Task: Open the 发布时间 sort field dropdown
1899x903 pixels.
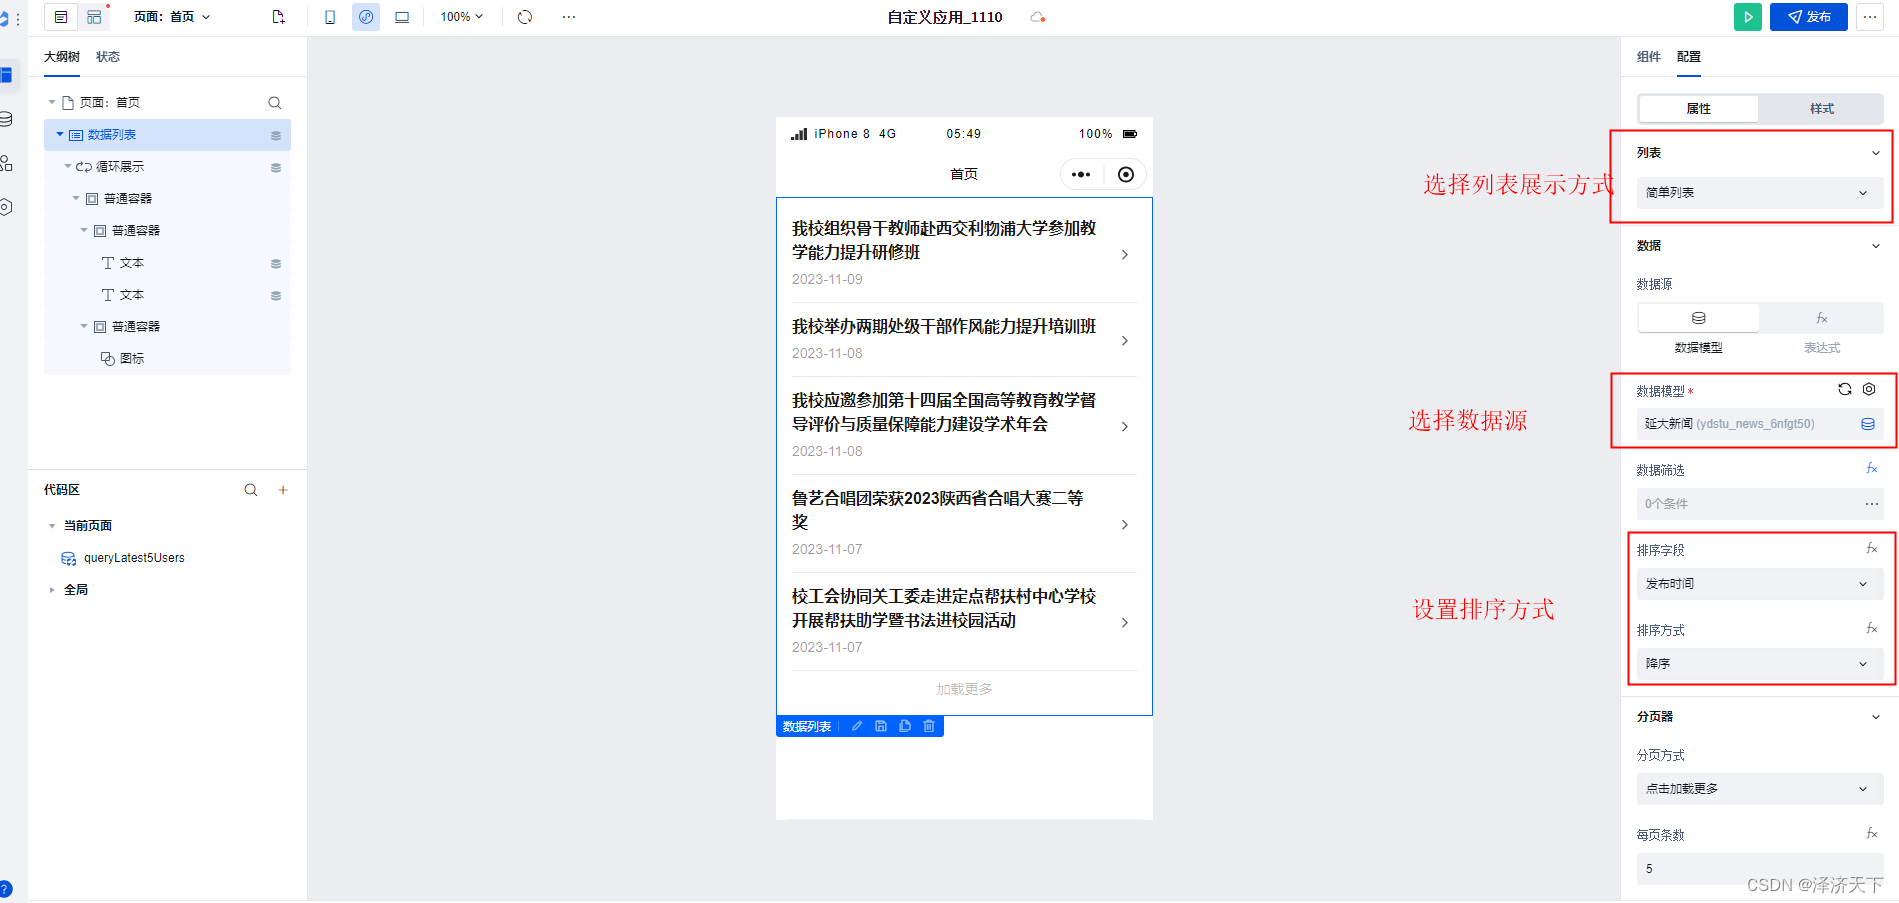Action: (x=1759, y=584)
